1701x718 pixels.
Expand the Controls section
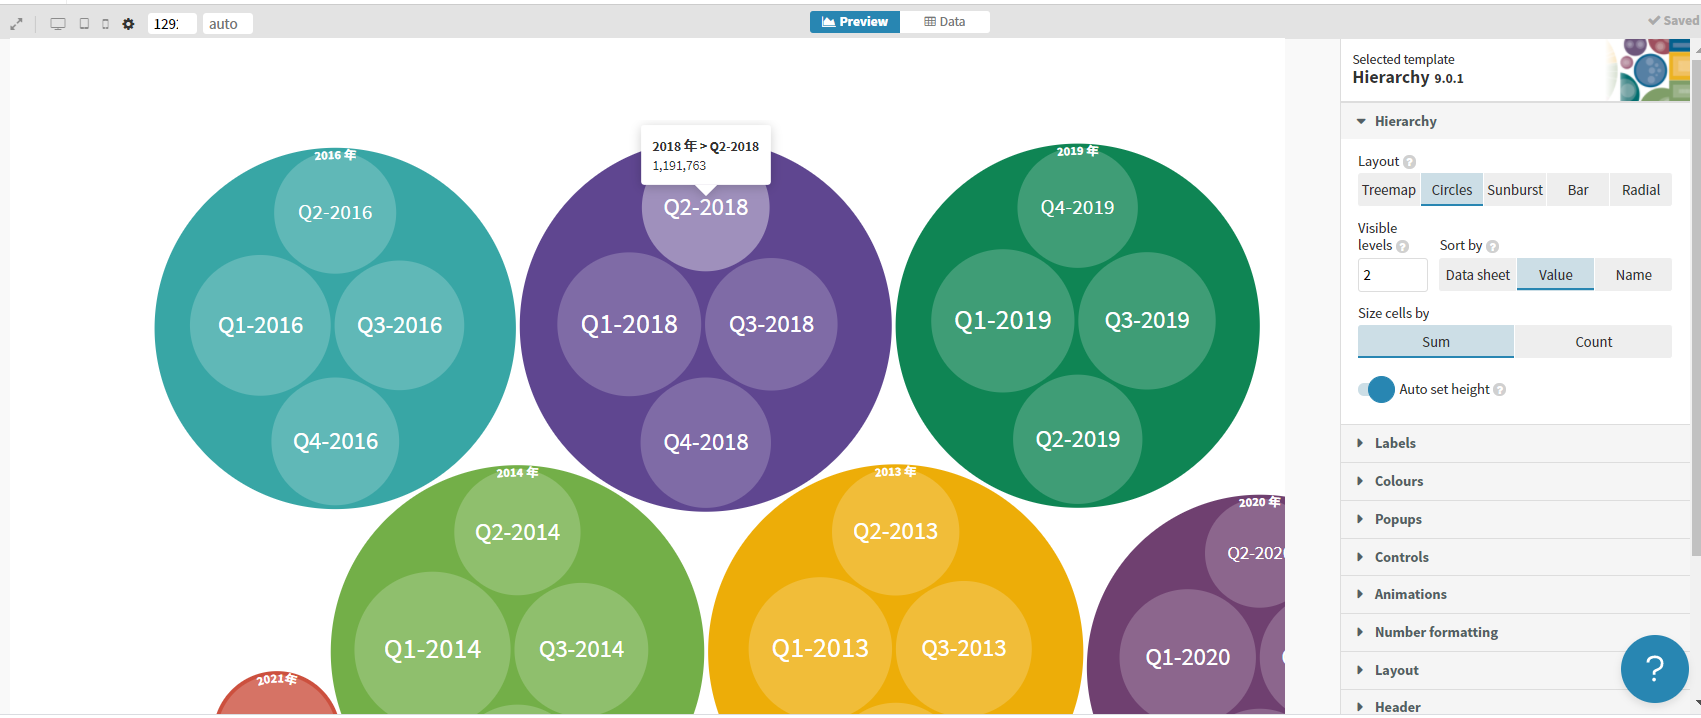pos(1515,557)
